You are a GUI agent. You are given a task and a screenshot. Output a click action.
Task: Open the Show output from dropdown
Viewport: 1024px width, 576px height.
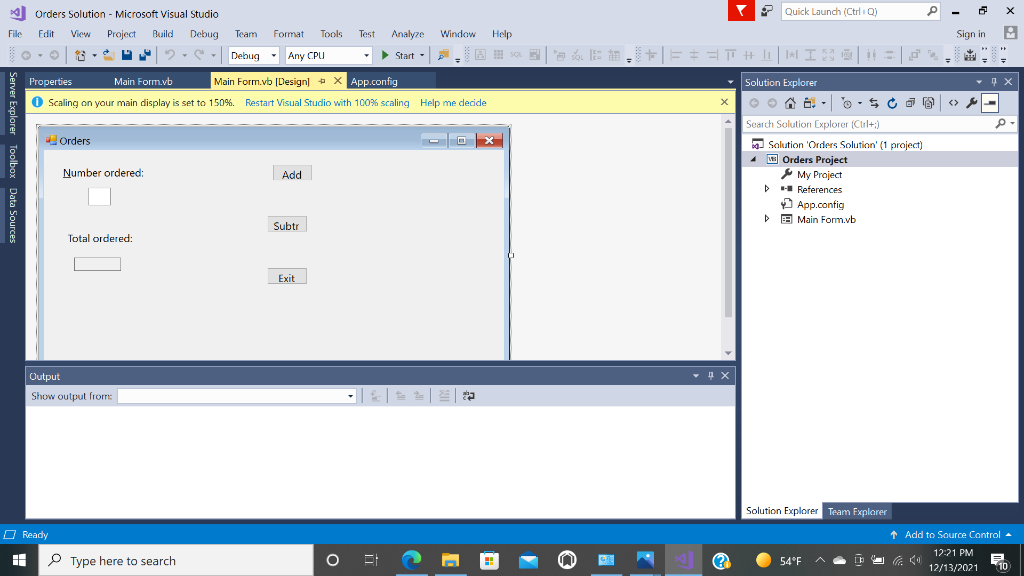pos(350,396)
